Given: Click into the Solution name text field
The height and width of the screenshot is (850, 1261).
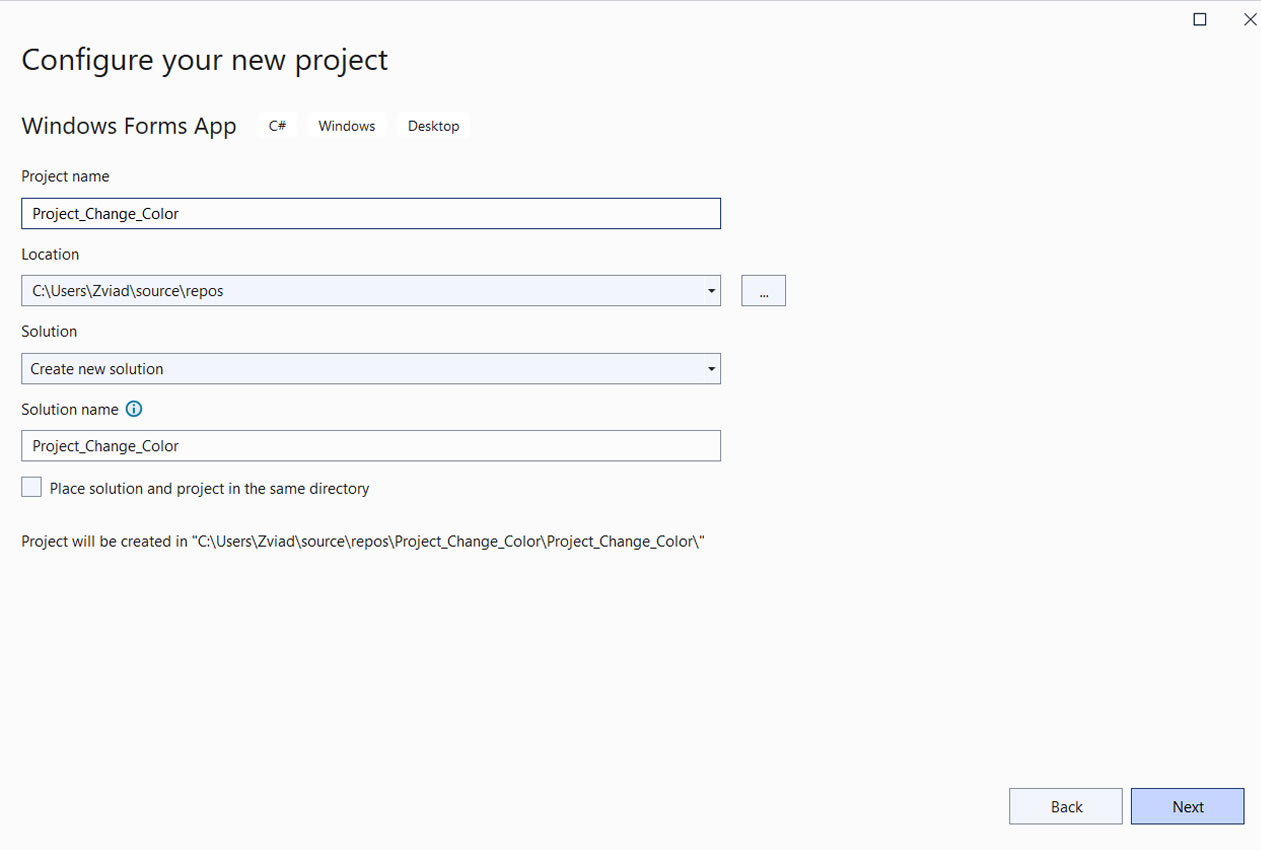Looking at the screenshot, I should click(x=370, y=446).
